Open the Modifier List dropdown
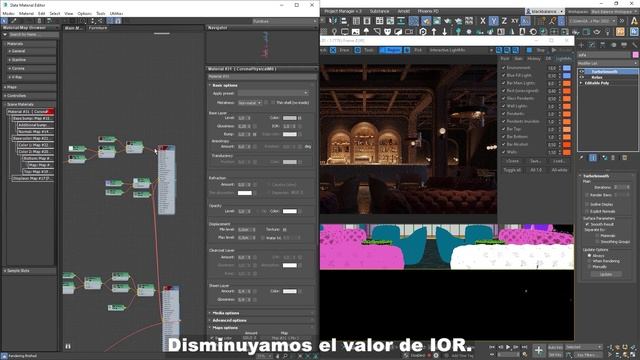640x360 pixels. (608, 63)
